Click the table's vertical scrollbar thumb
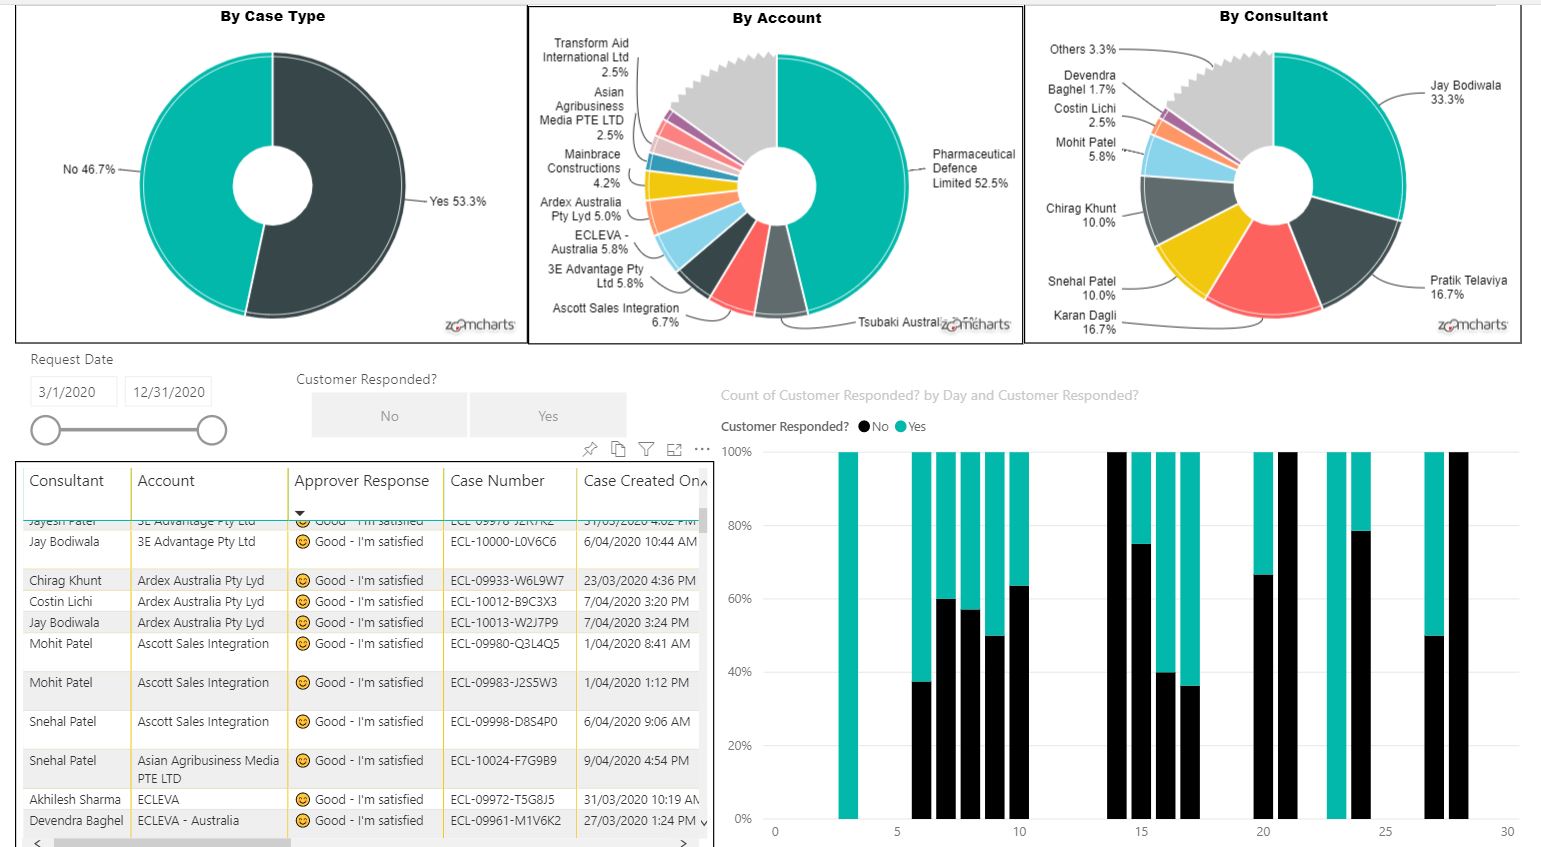Viewport: 1541px width, 847px height. pyautogui.click(x=703, y=520)
